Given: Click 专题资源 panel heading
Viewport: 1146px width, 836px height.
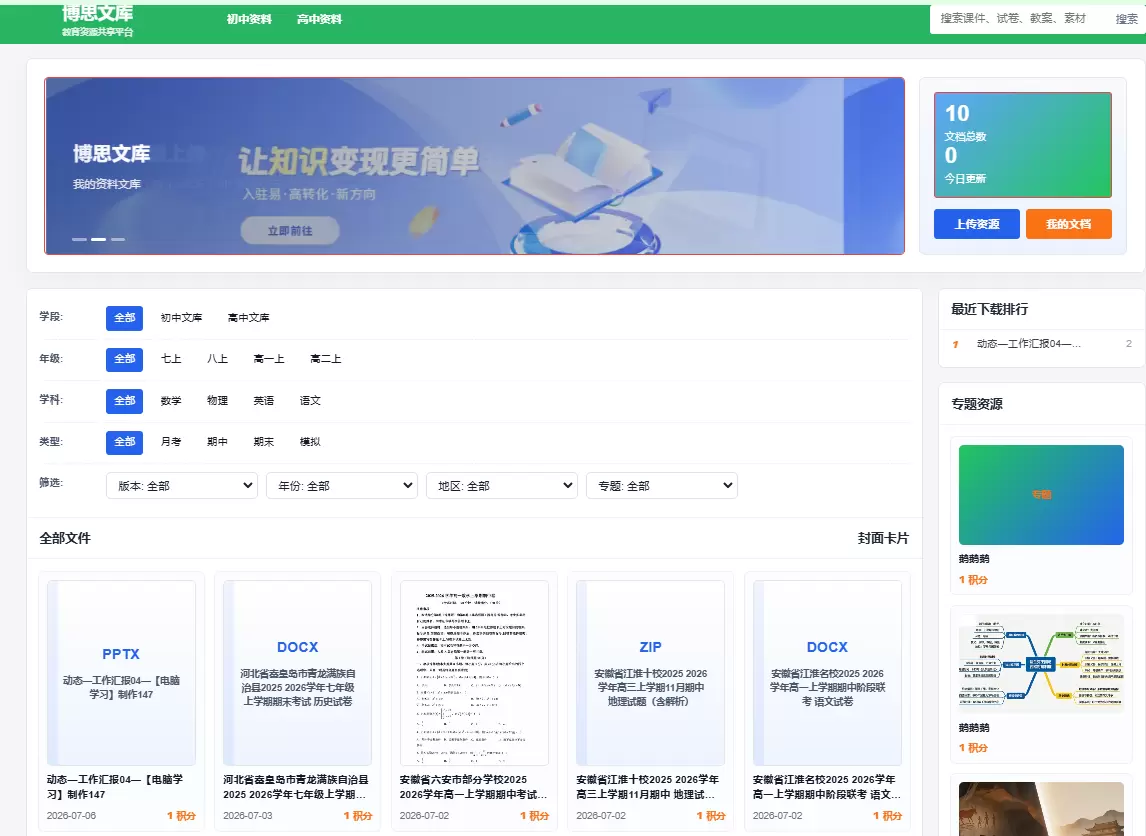Looking at the screenshot, I should point(976,404).
